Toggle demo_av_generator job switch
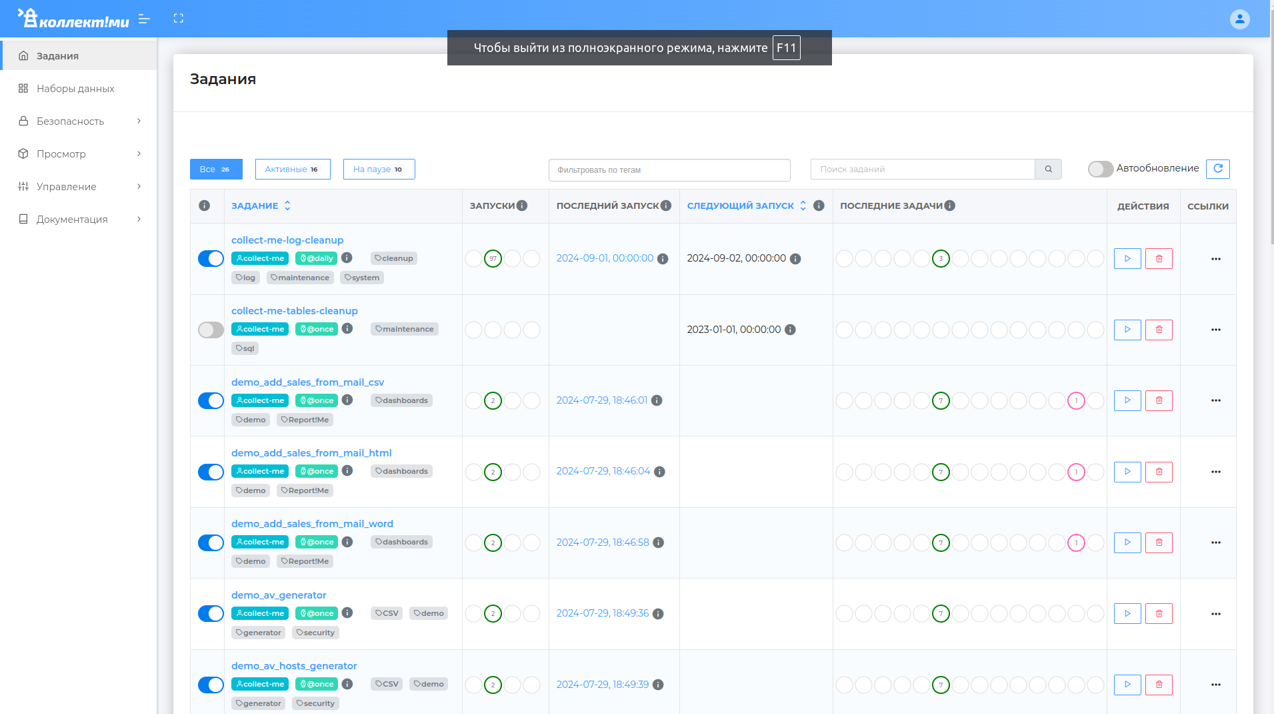The image size is (1274, 714). [x=211, y=614]
